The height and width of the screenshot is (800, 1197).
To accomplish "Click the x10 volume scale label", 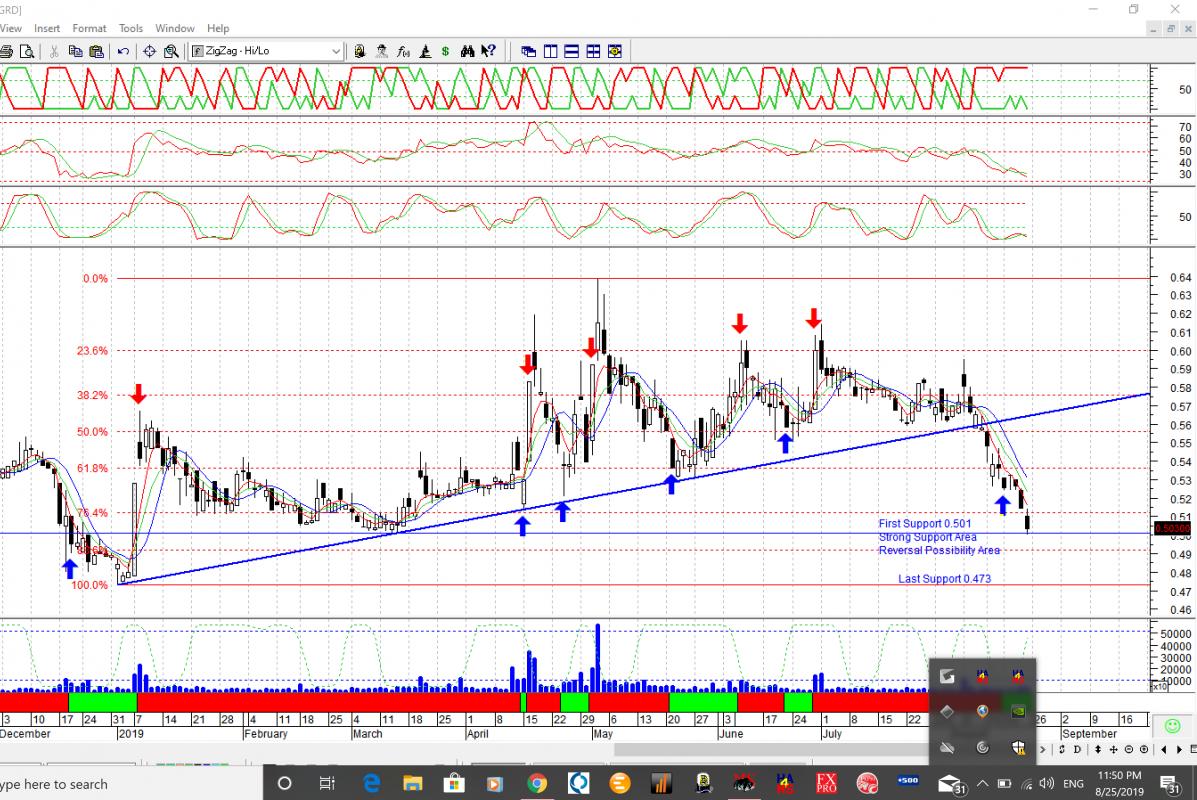I will (x=1158, y=687).
